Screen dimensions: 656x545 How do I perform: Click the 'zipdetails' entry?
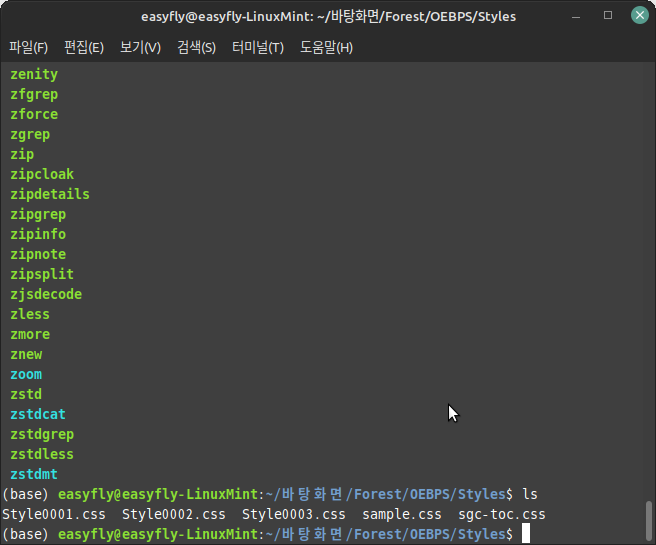(x=50, y=194)
